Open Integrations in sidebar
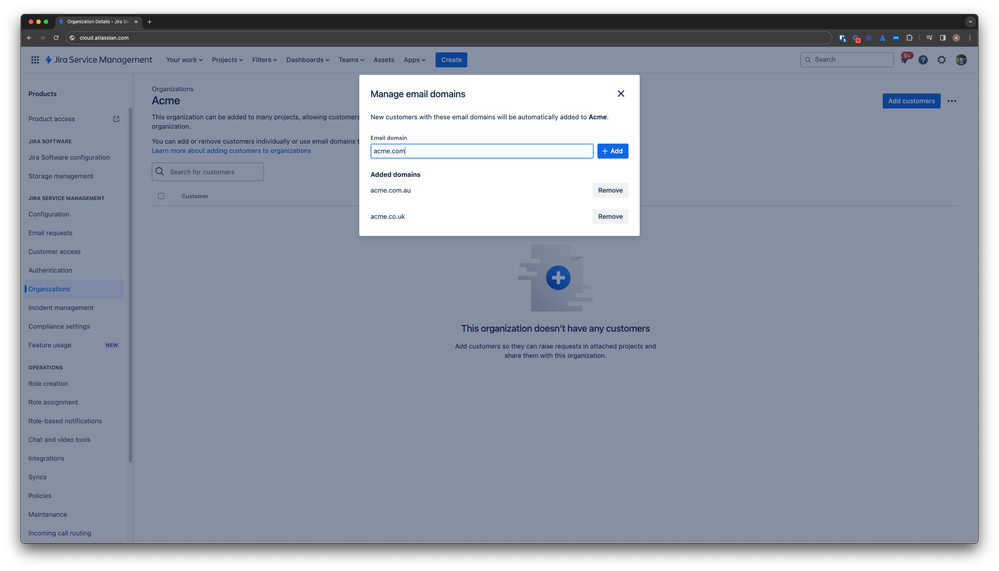Image resolution: width=999 pixels, height=571 pixels. [x=46, y=459]
